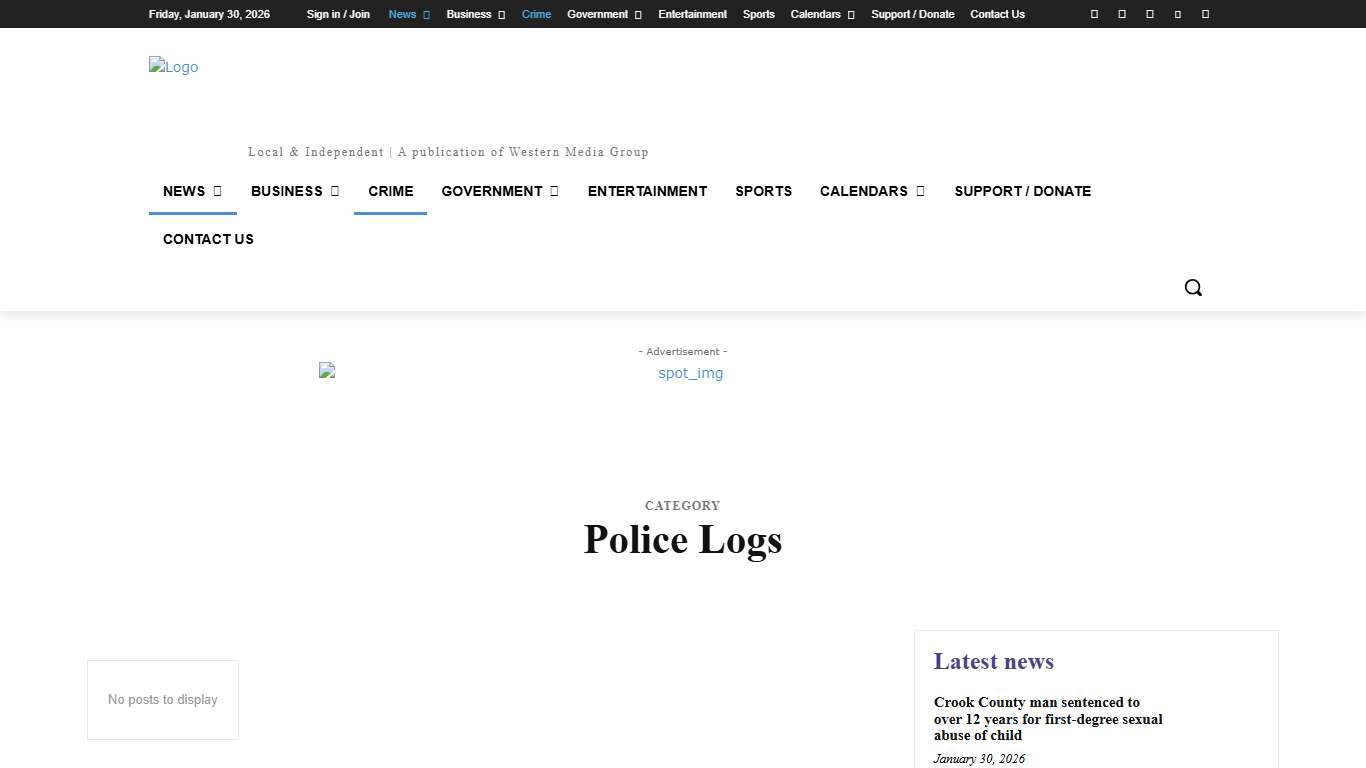Select SPORTS in the main navigation
This screenshot has width=1366, height=768.
click(763, 191)
